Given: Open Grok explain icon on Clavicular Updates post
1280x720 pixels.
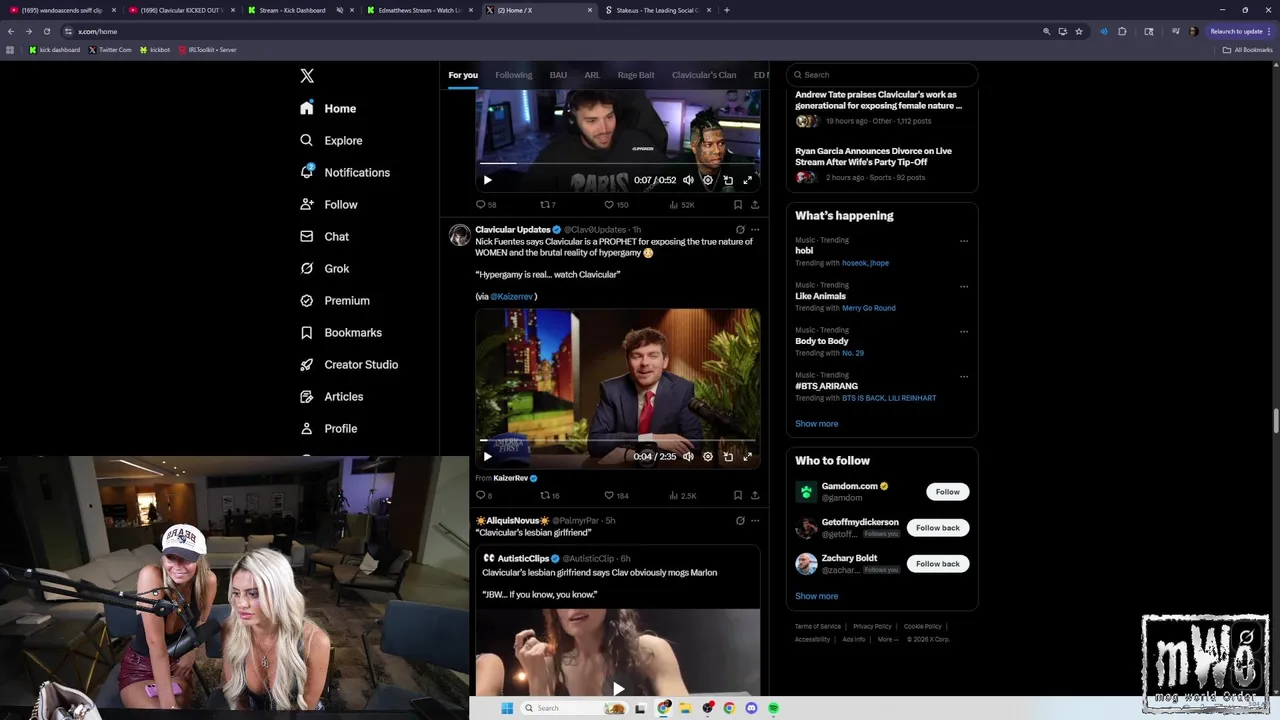Looking at the screenshot, I should coord(740,229).
